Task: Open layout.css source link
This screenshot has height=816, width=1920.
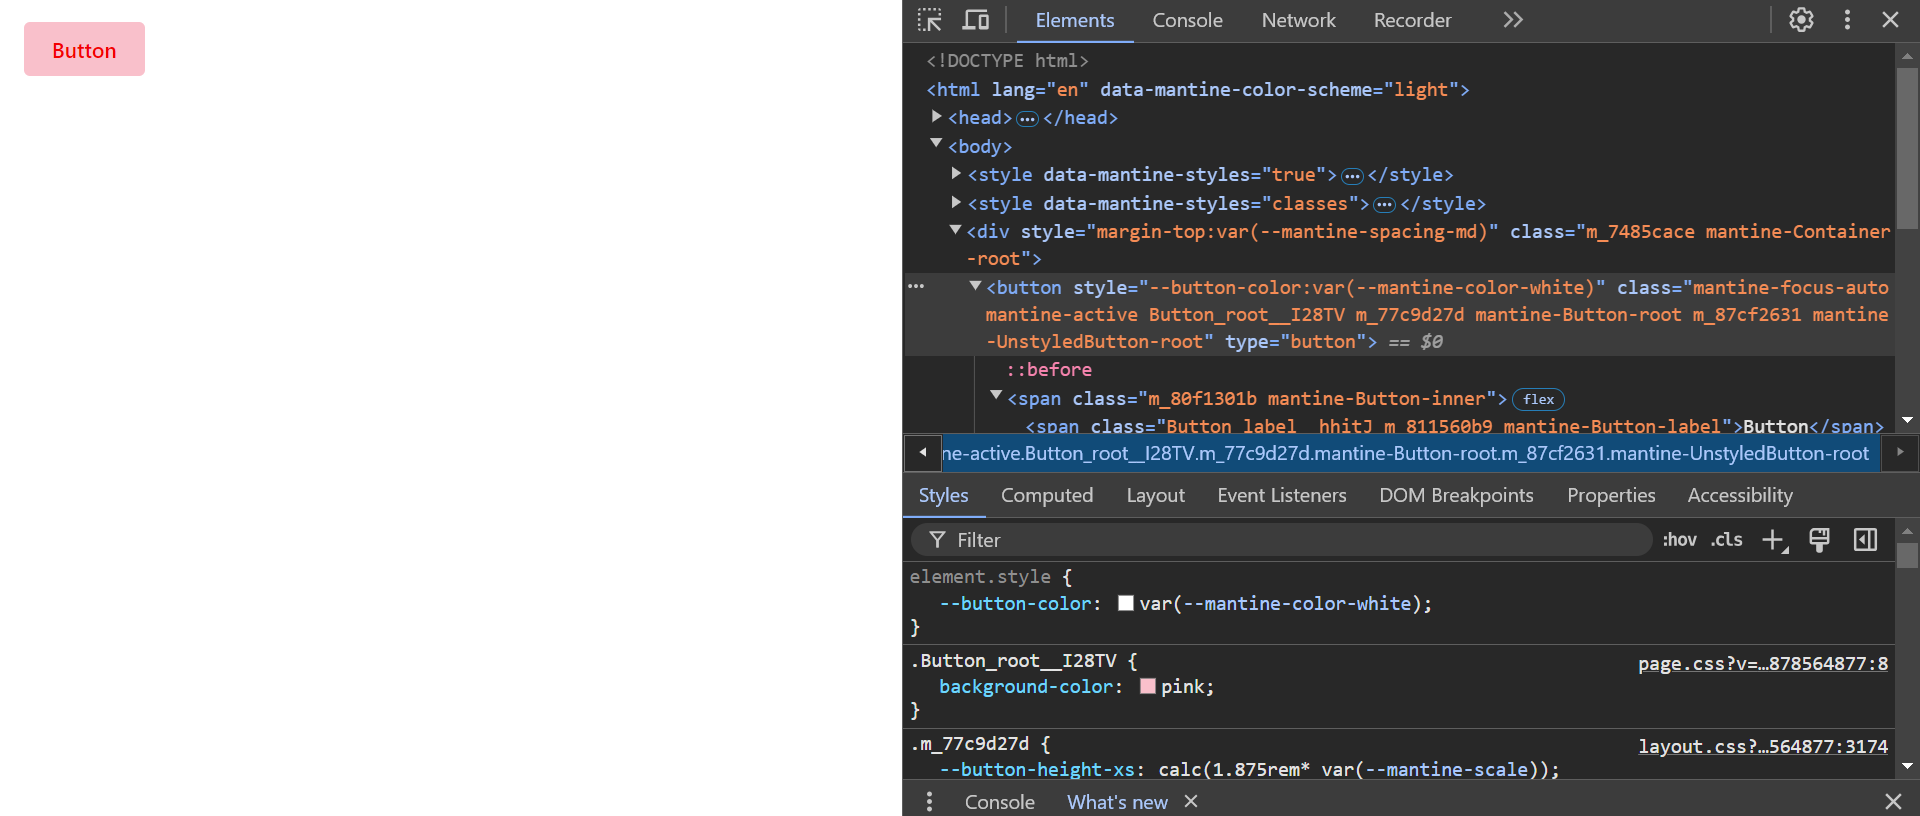Action: (1763, 746)
